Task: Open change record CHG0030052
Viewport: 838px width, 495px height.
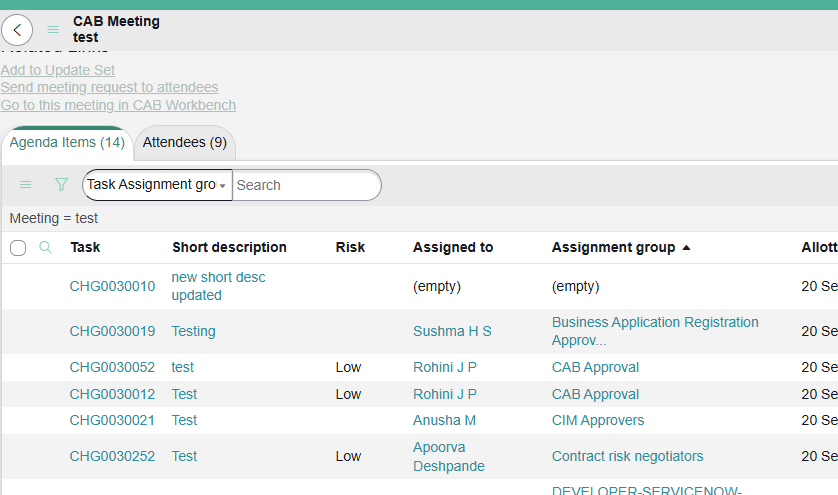Action: [x=112, y=367]
